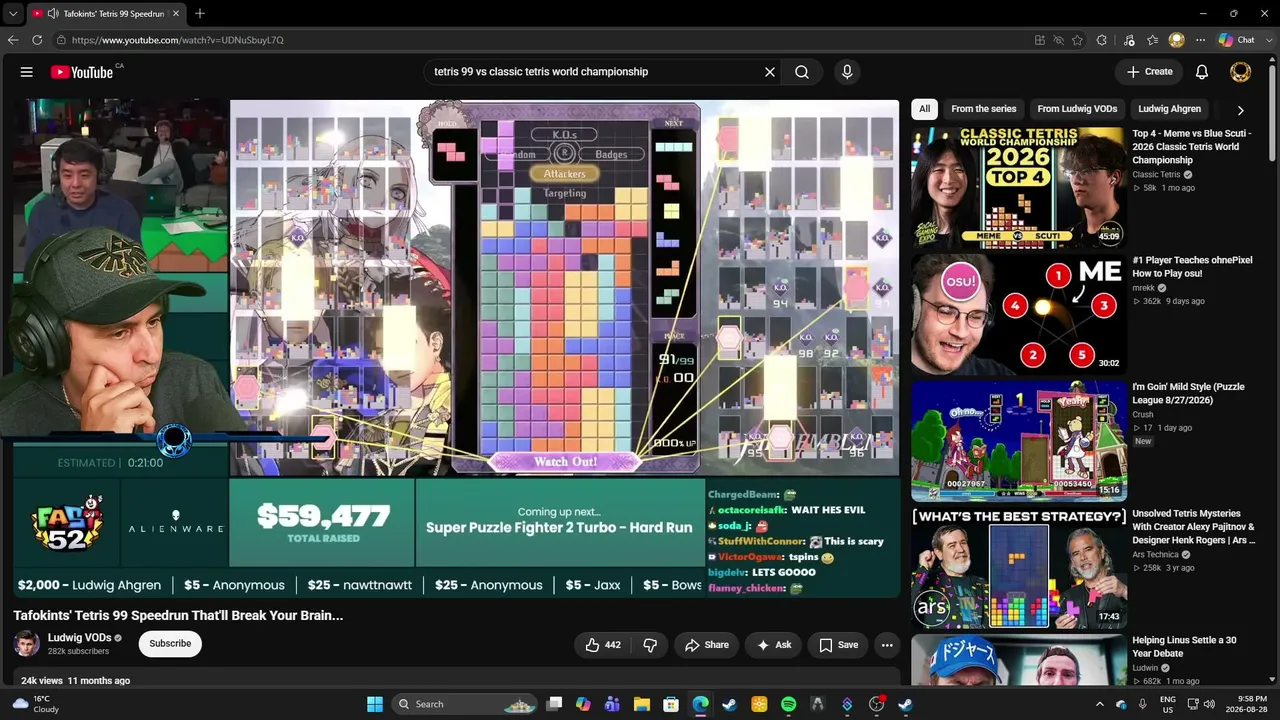Open I'm Goin' Mild Style video thumbnail
This screenshot has height=720, width=1280.
1018,441
